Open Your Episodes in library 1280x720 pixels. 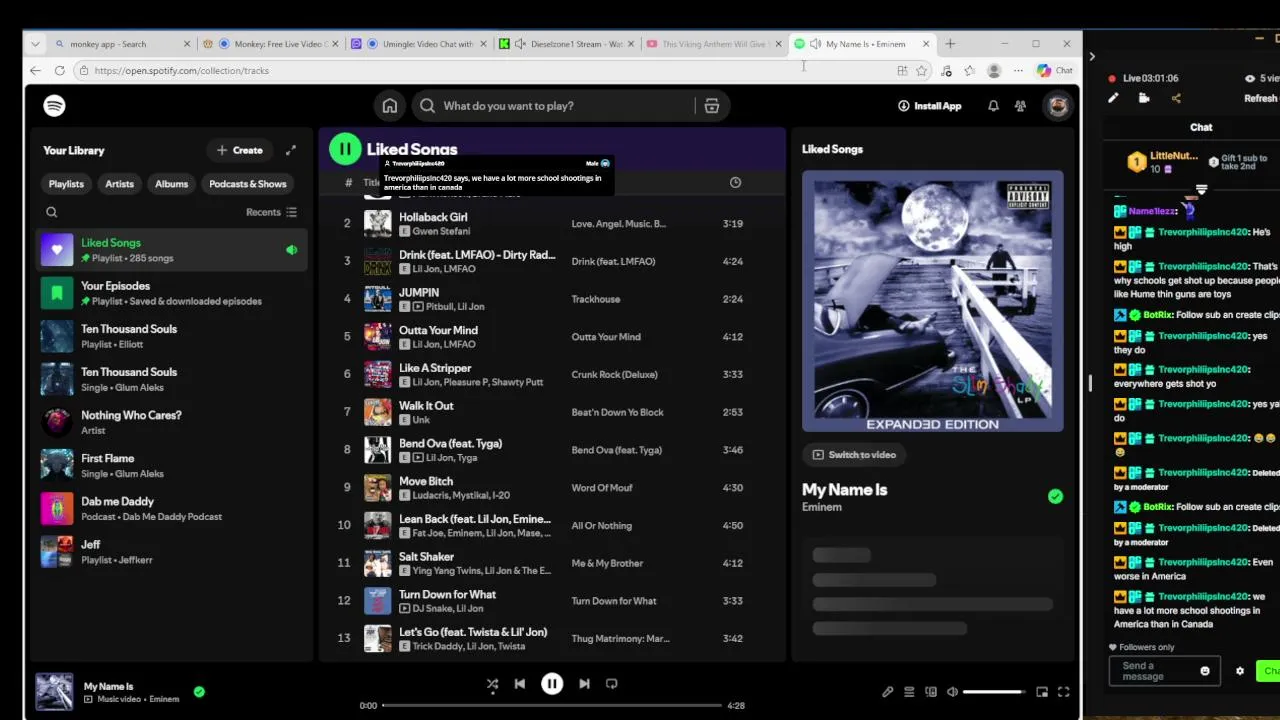170,293
